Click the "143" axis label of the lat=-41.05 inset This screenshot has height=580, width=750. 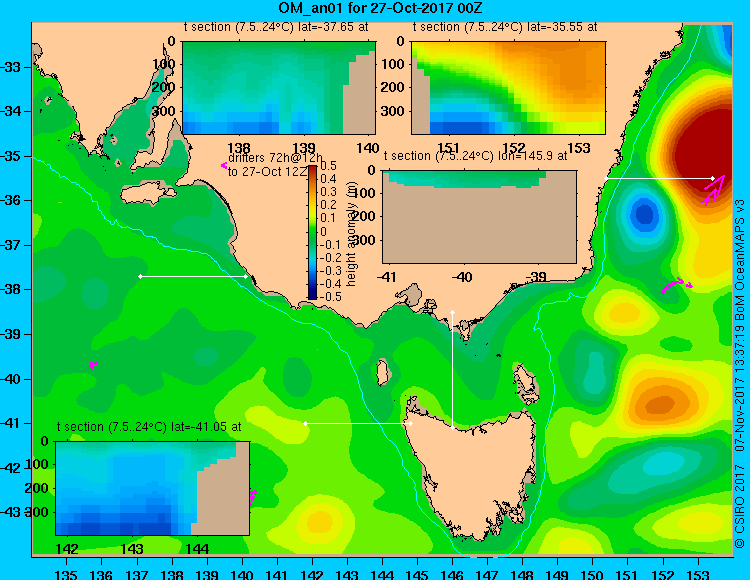[x=132, y=549]
